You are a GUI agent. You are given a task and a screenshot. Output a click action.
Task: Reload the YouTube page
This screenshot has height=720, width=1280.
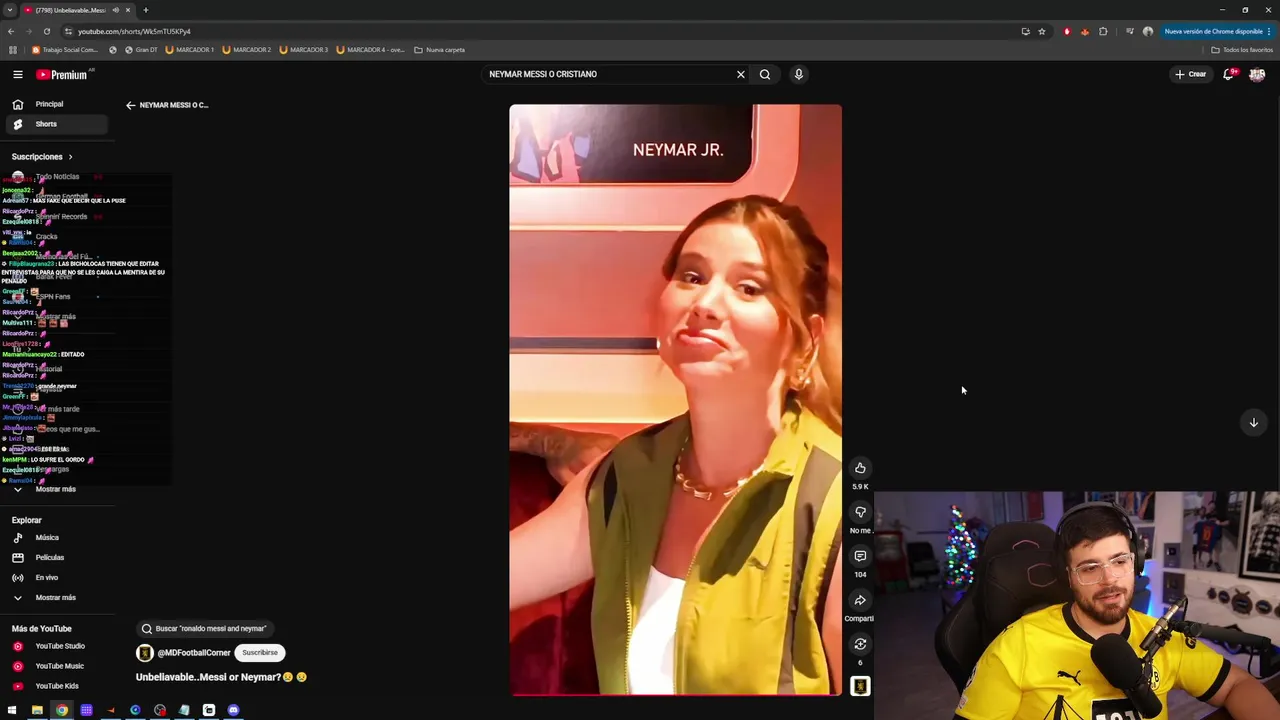(x=46, y=31)
